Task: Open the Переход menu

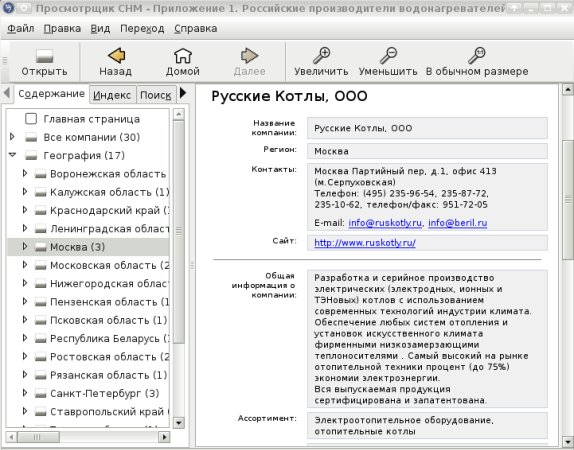Action: pos(142,29)
